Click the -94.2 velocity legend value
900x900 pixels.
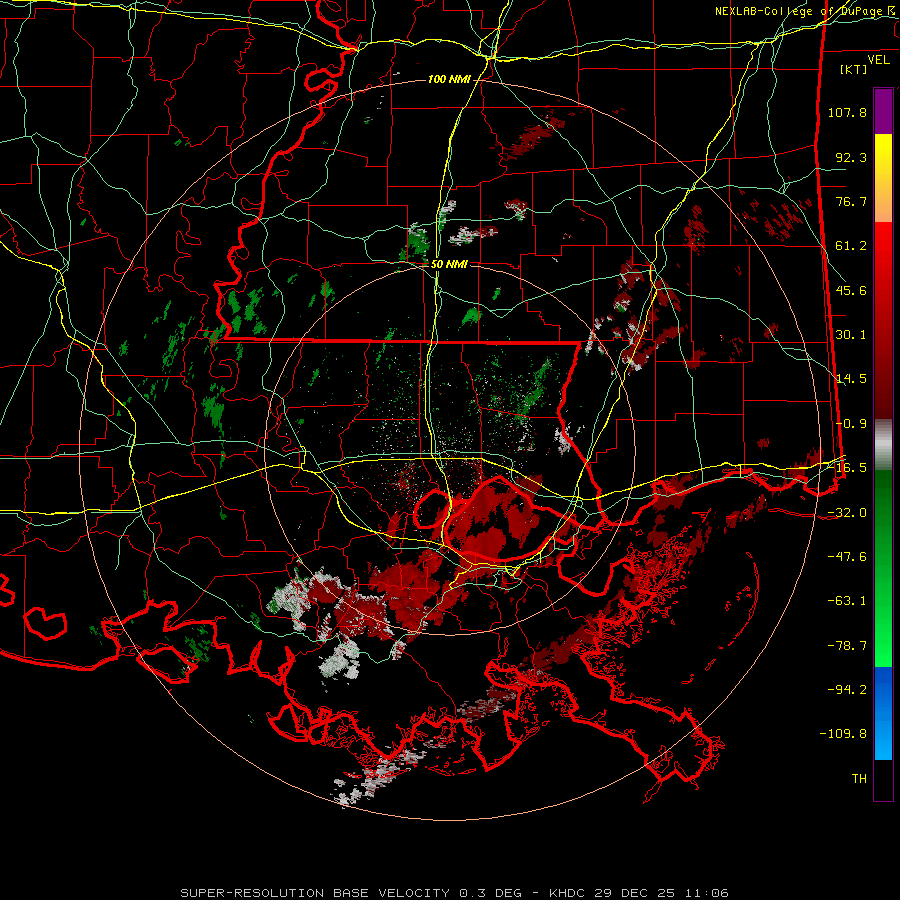(847, 690)
